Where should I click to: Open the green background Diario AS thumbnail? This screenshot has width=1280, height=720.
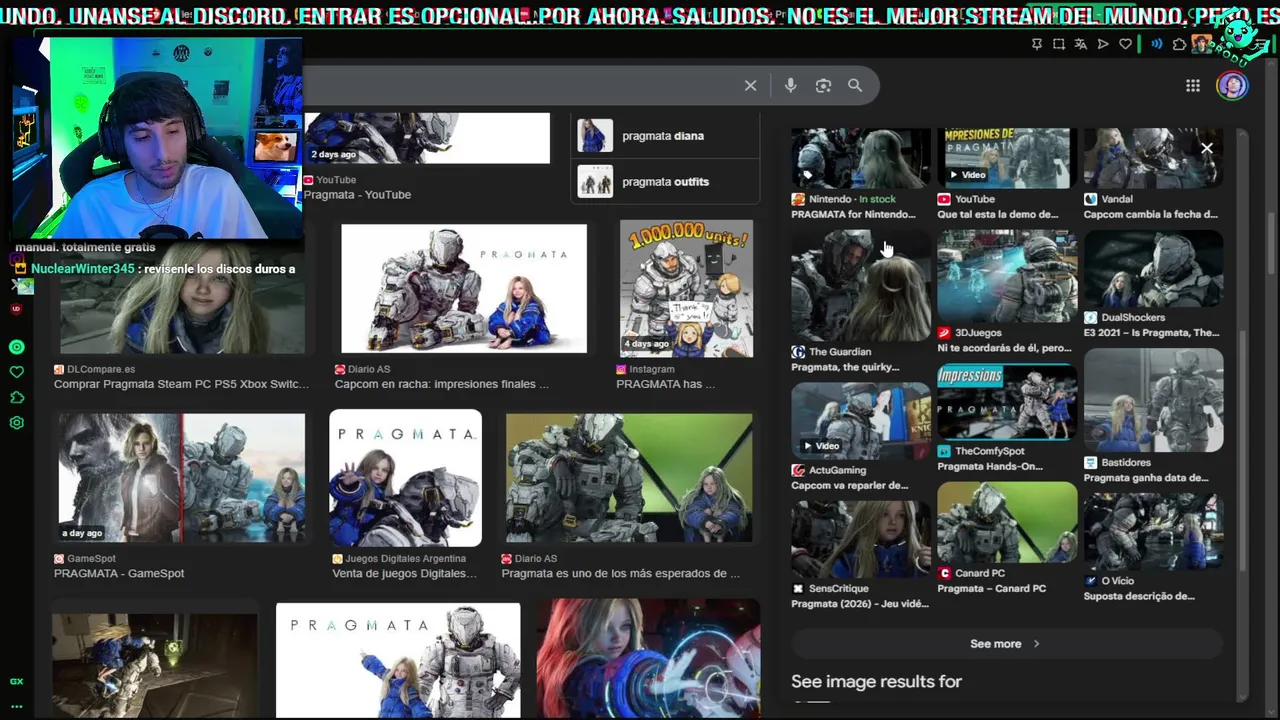coord(629,478)
